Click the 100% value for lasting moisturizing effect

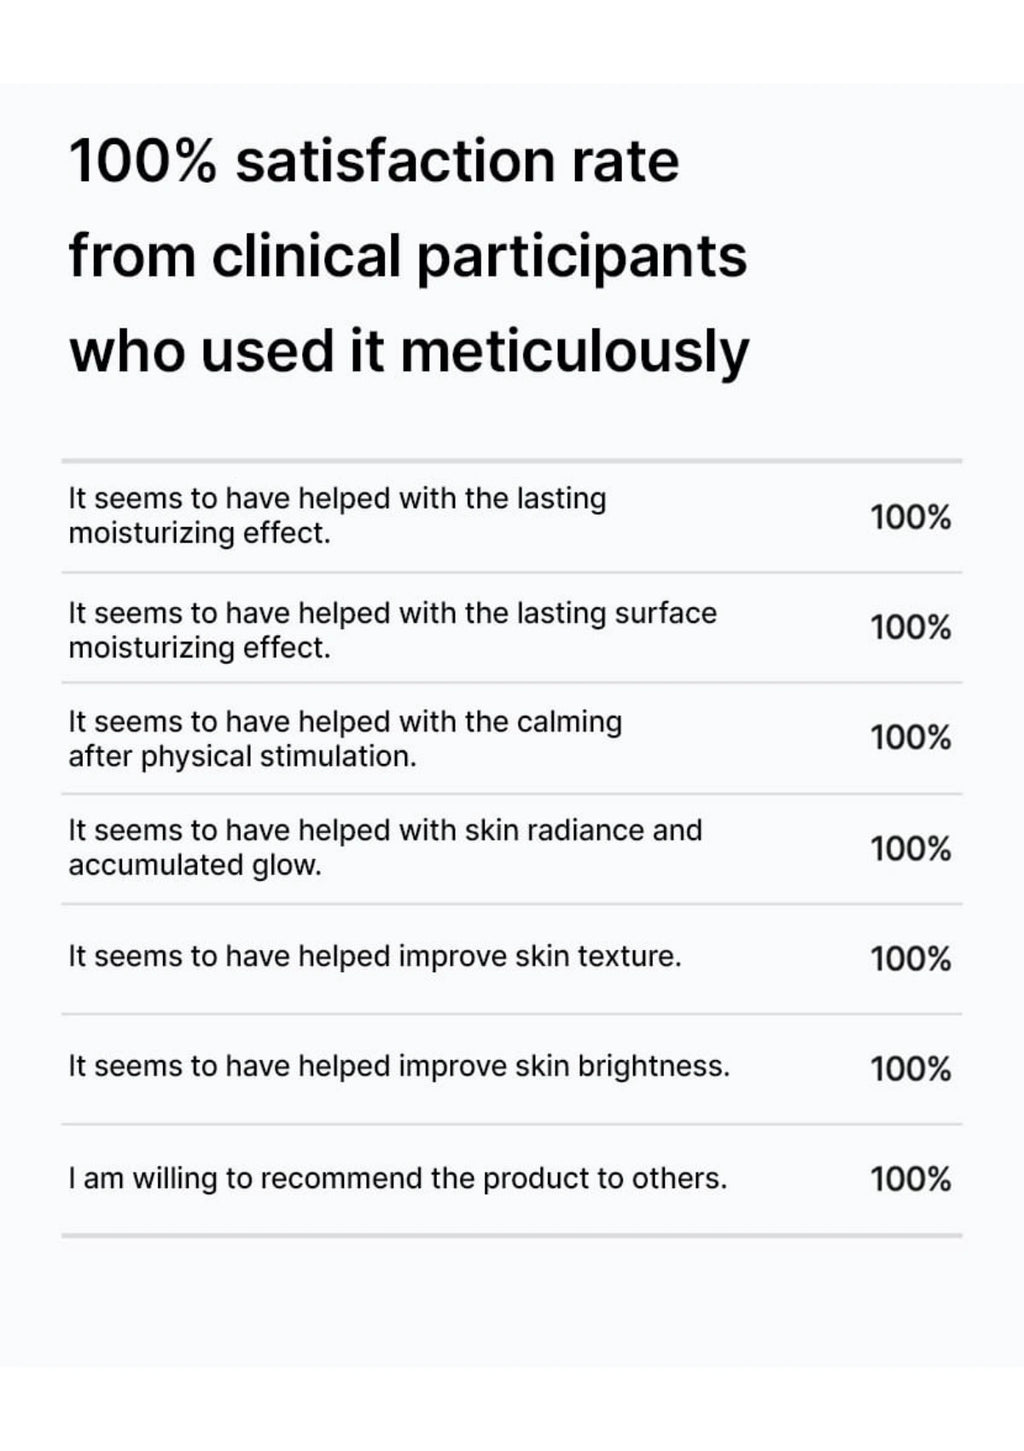(x=910, y=518)
